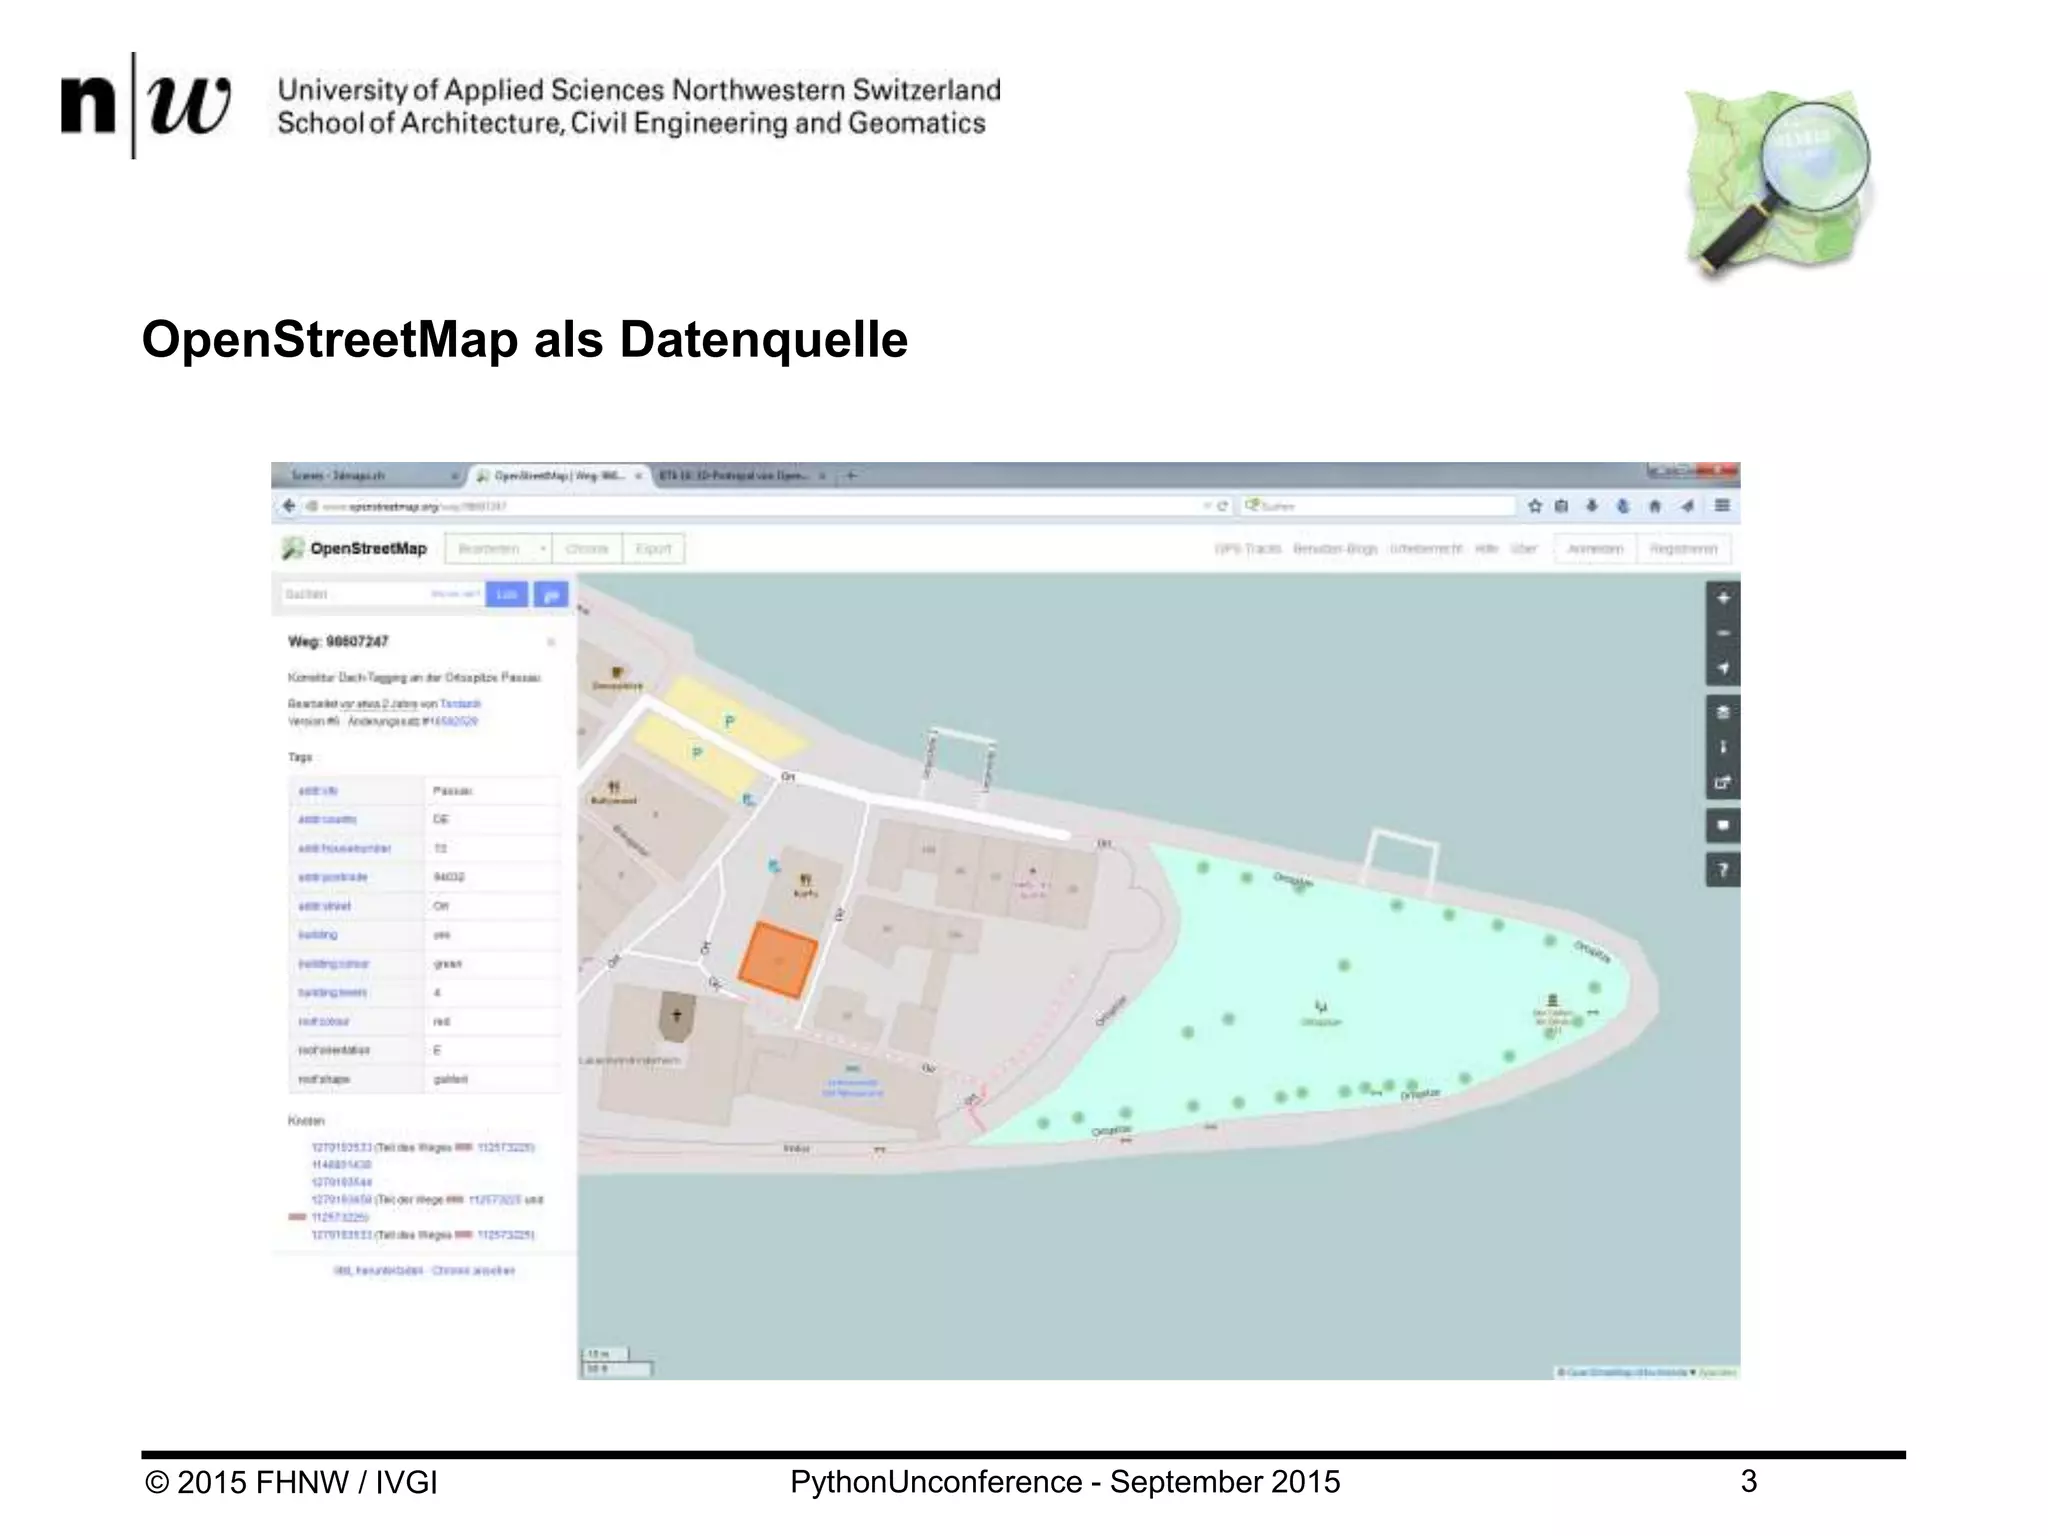Click the Registrieren button

click(1684, 549)
